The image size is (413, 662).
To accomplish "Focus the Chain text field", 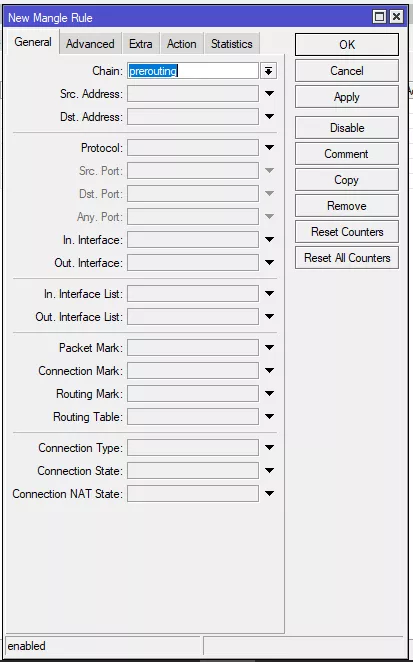I will tap(193, 71).
